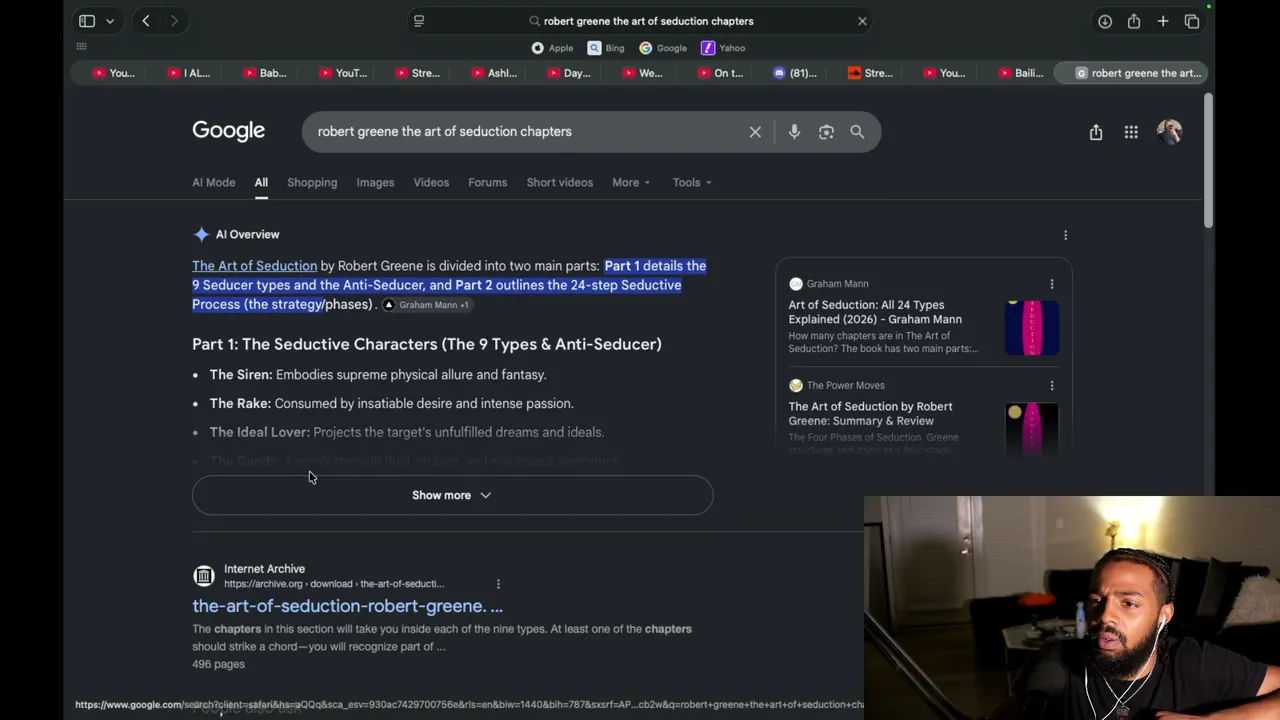Submit search with the magnifier icon

coord(857,132)
